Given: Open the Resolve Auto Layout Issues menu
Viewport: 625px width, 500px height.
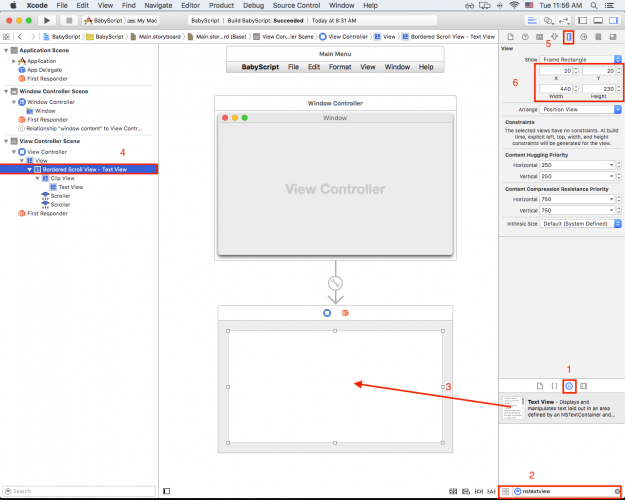Looking at the screenshot, I should coord(491,491).
